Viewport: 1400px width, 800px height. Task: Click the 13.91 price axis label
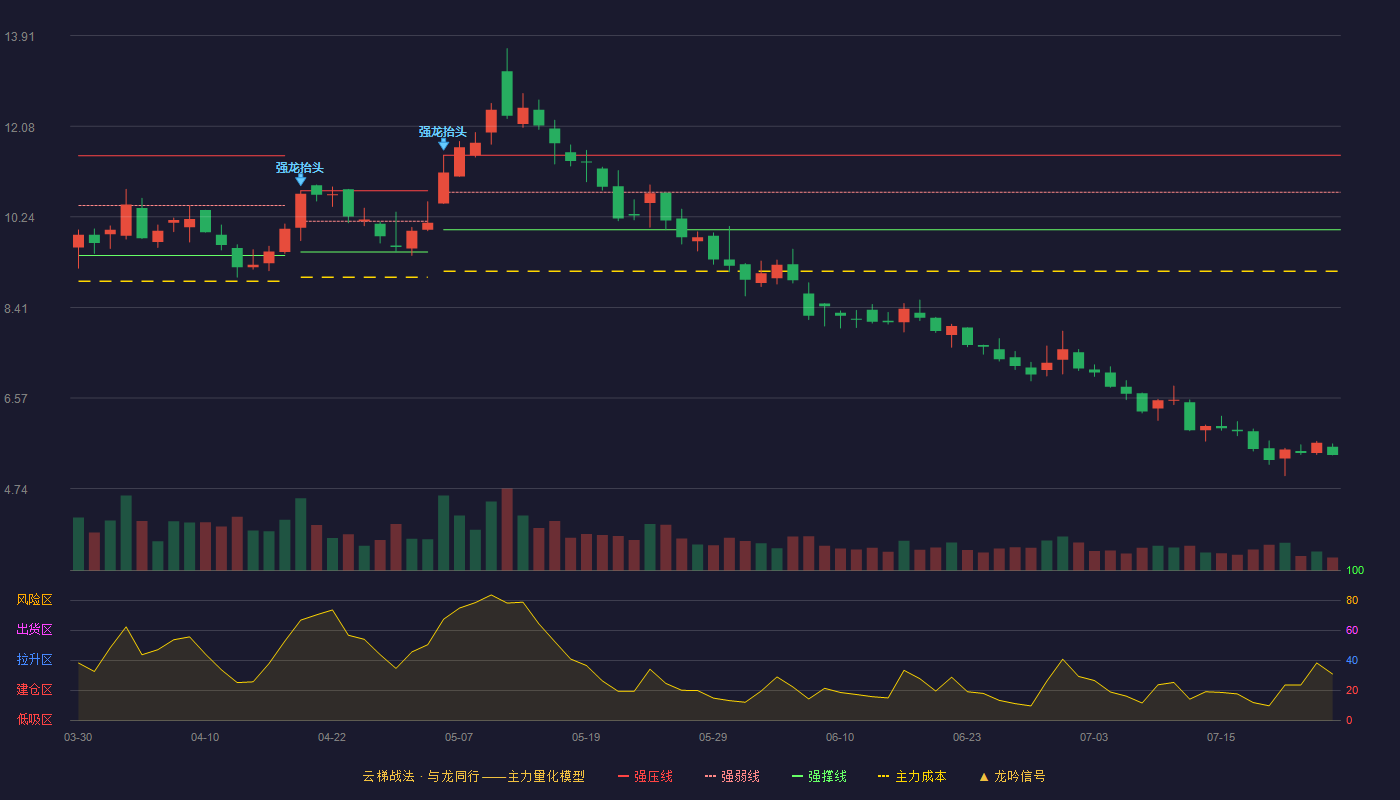(19, 37)
